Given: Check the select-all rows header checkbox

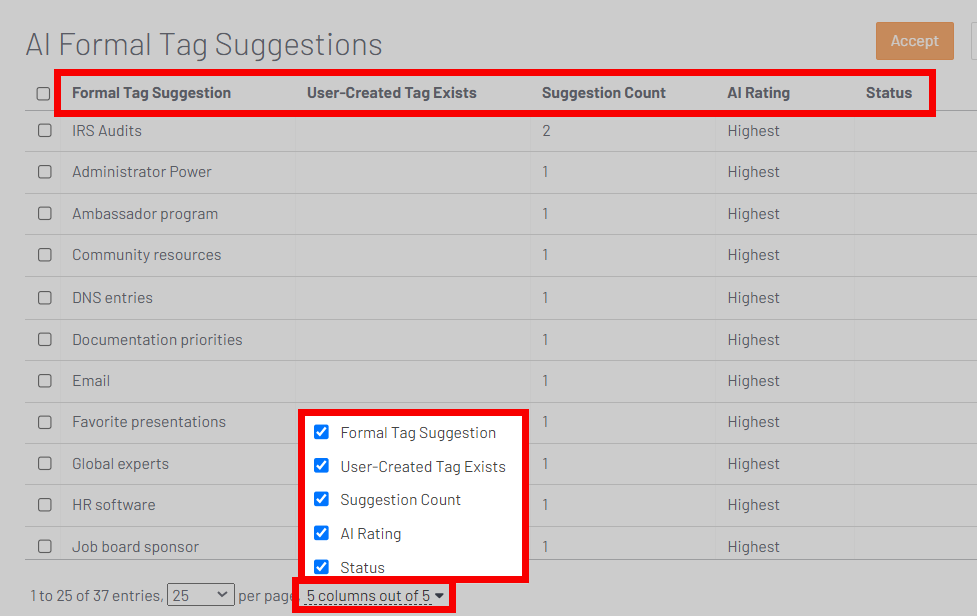Looking at the screenshot, I should 43,94.
